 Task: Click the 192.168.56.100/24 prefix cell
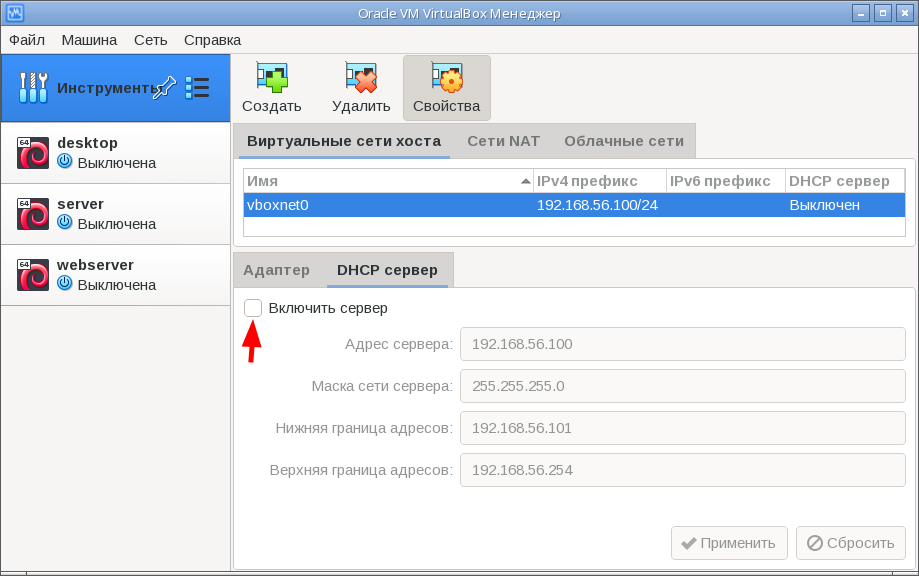597,205
